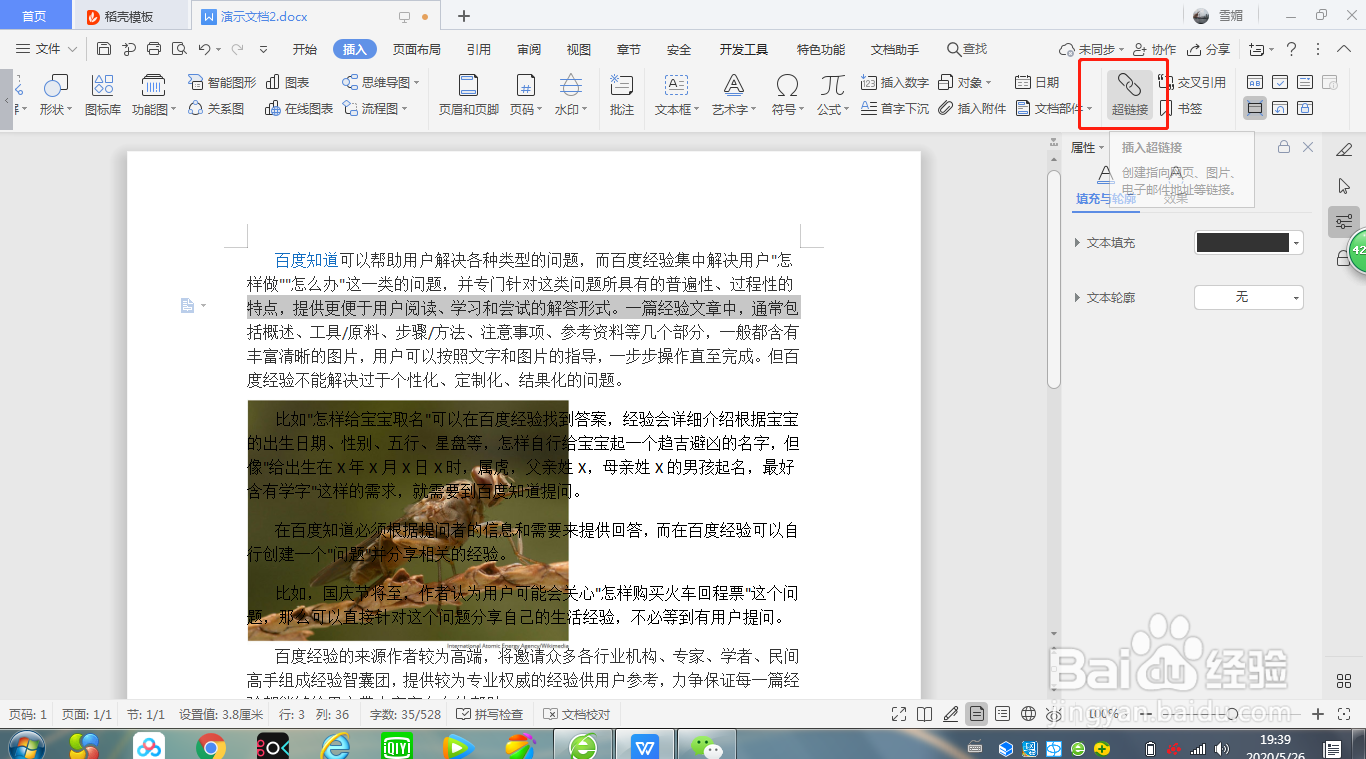Image resolution: width=1366 pixels, height=759 pixels.
Task: Toggle the page view mode button in status bar
Action: [976, 714]
